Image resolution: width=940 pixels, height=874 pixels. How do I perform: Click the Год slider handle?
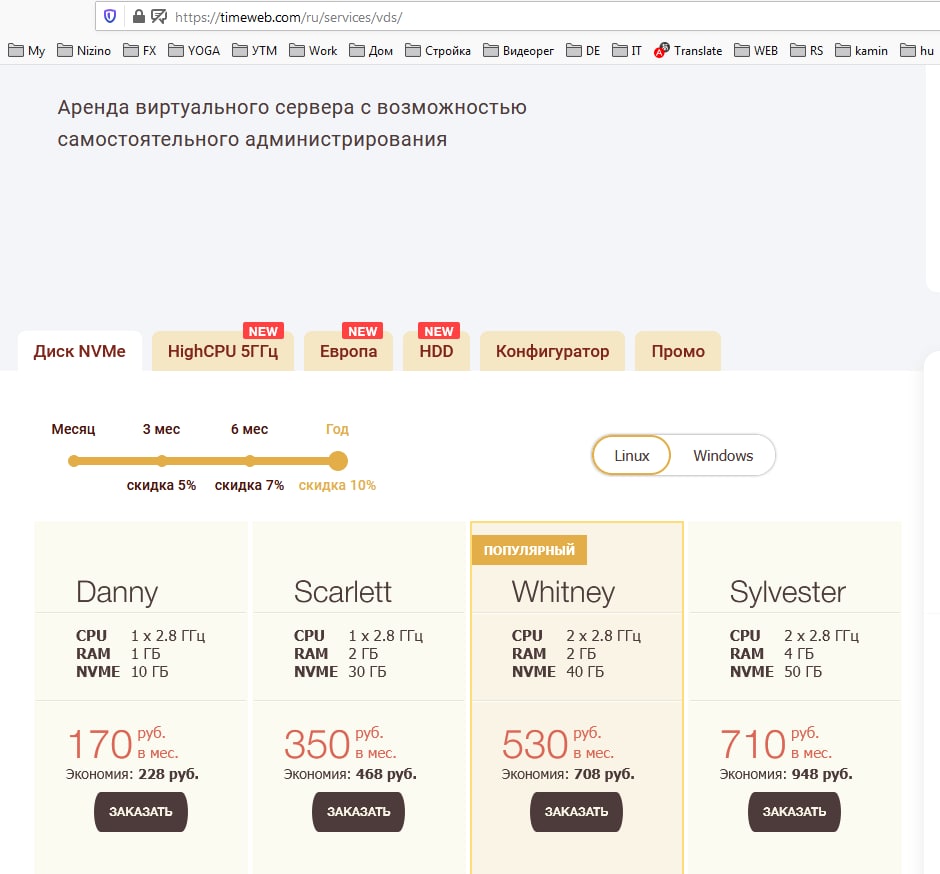click(x=338, y=461)
